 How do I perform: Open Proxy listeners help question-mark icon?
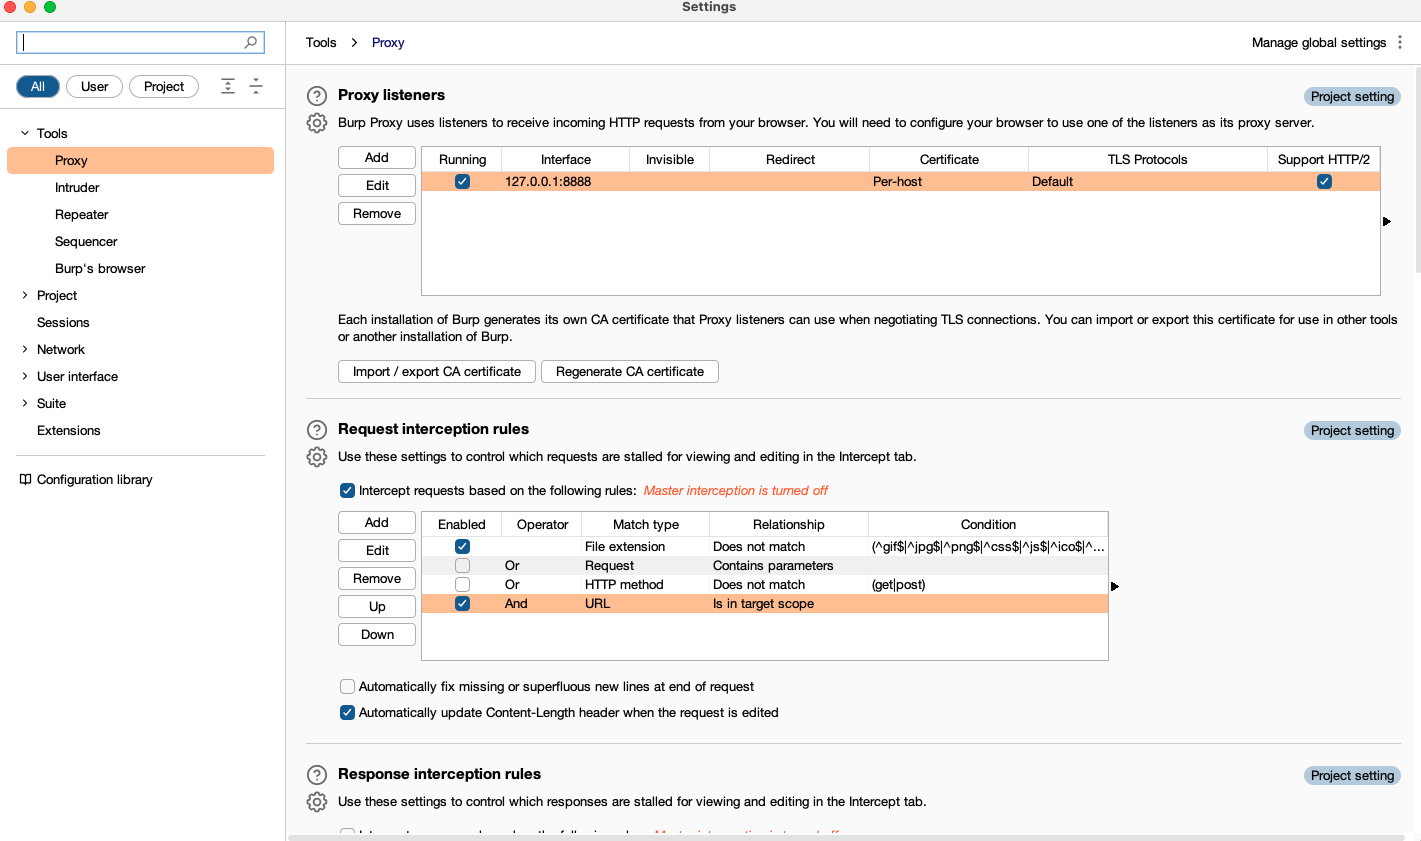pyautogui.click(x=317, y=96)
